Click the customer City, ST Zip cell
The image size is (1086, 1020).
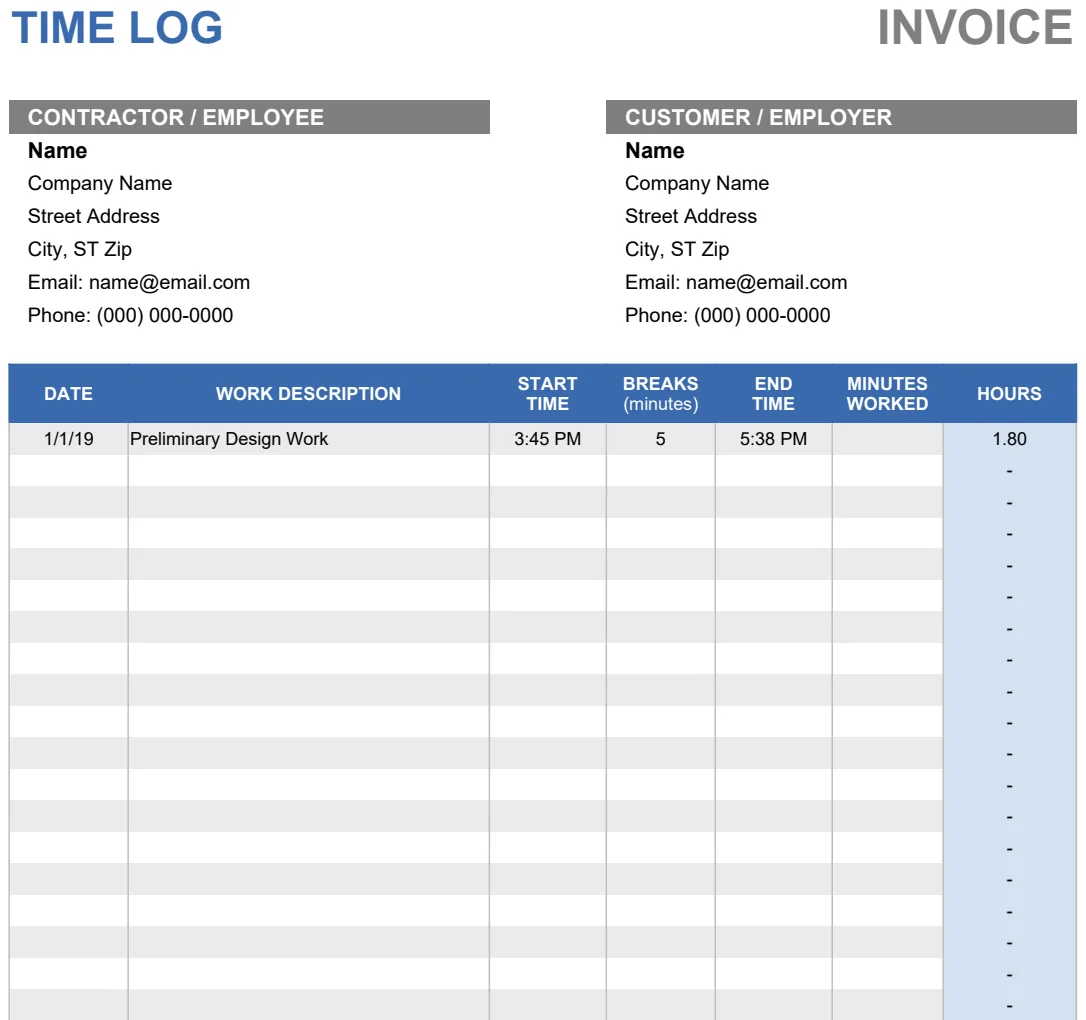coord(677,249)
